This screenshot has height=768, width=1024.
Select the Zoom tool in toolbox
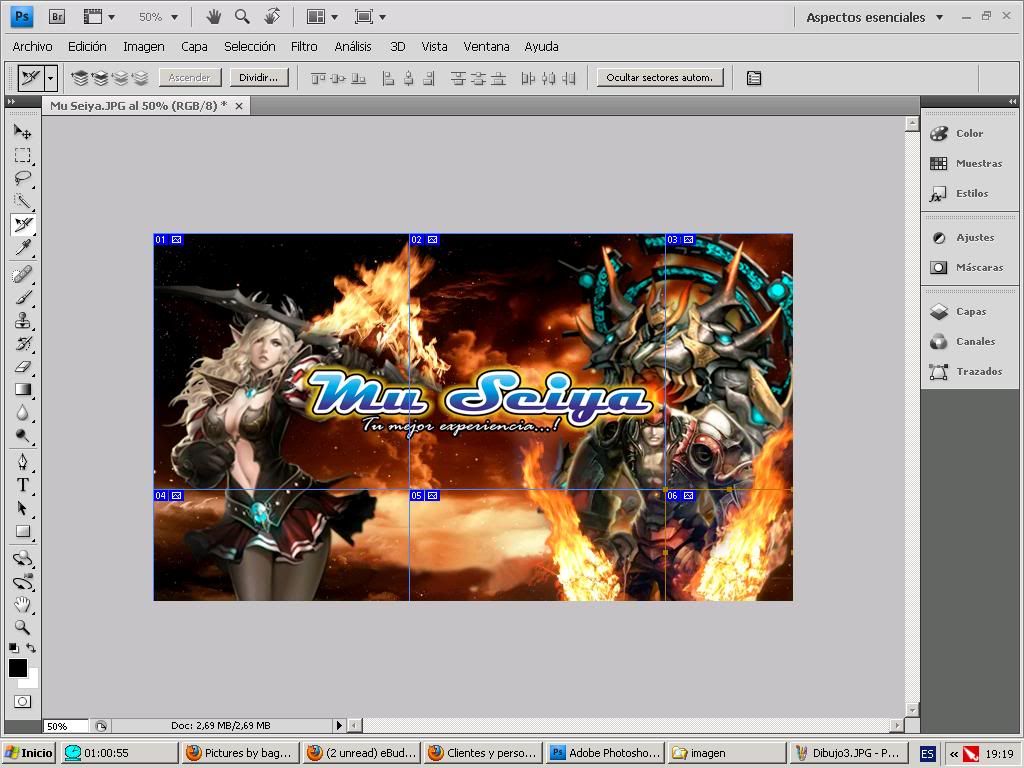point(22,627)
